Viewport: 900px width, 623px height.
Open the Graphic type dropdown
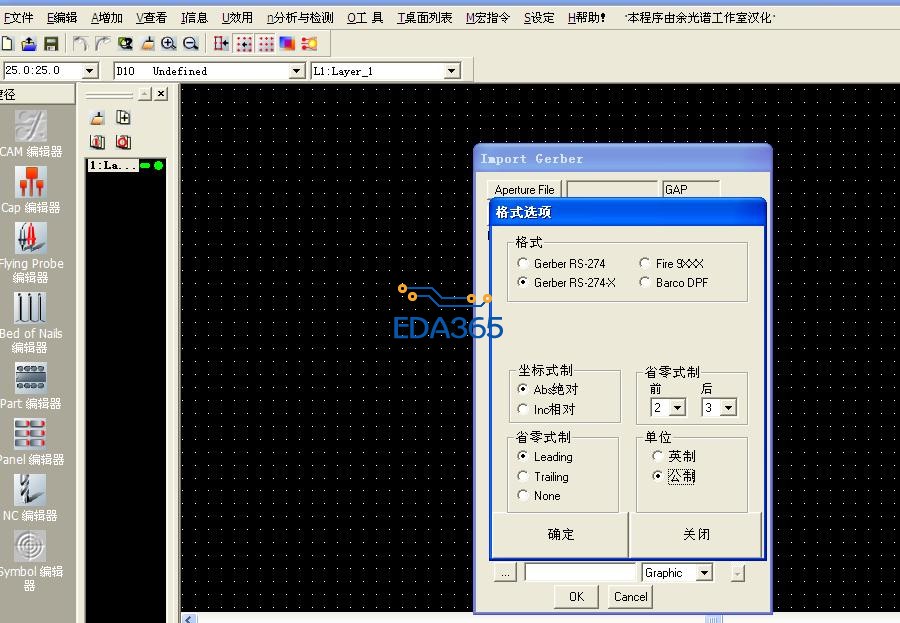click(704, 572)
